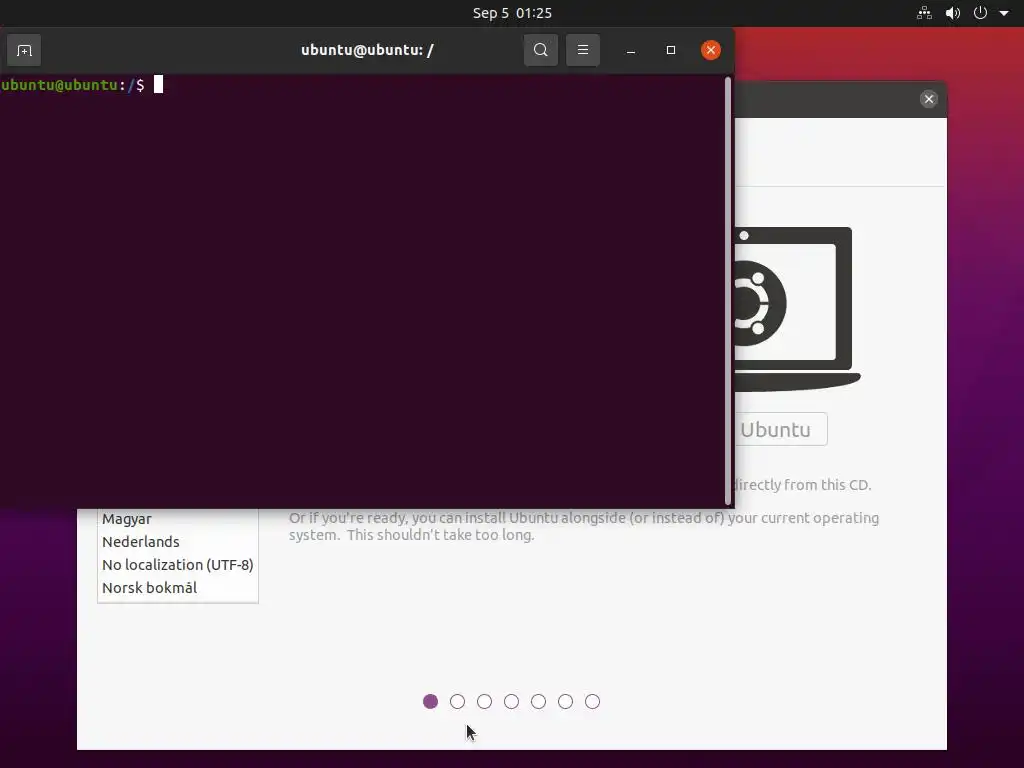Screen dimensions: 1024x768
Task: Open the clock showing Sep 5 01:25
Action: pyautogui.click(x=512, y=13)
